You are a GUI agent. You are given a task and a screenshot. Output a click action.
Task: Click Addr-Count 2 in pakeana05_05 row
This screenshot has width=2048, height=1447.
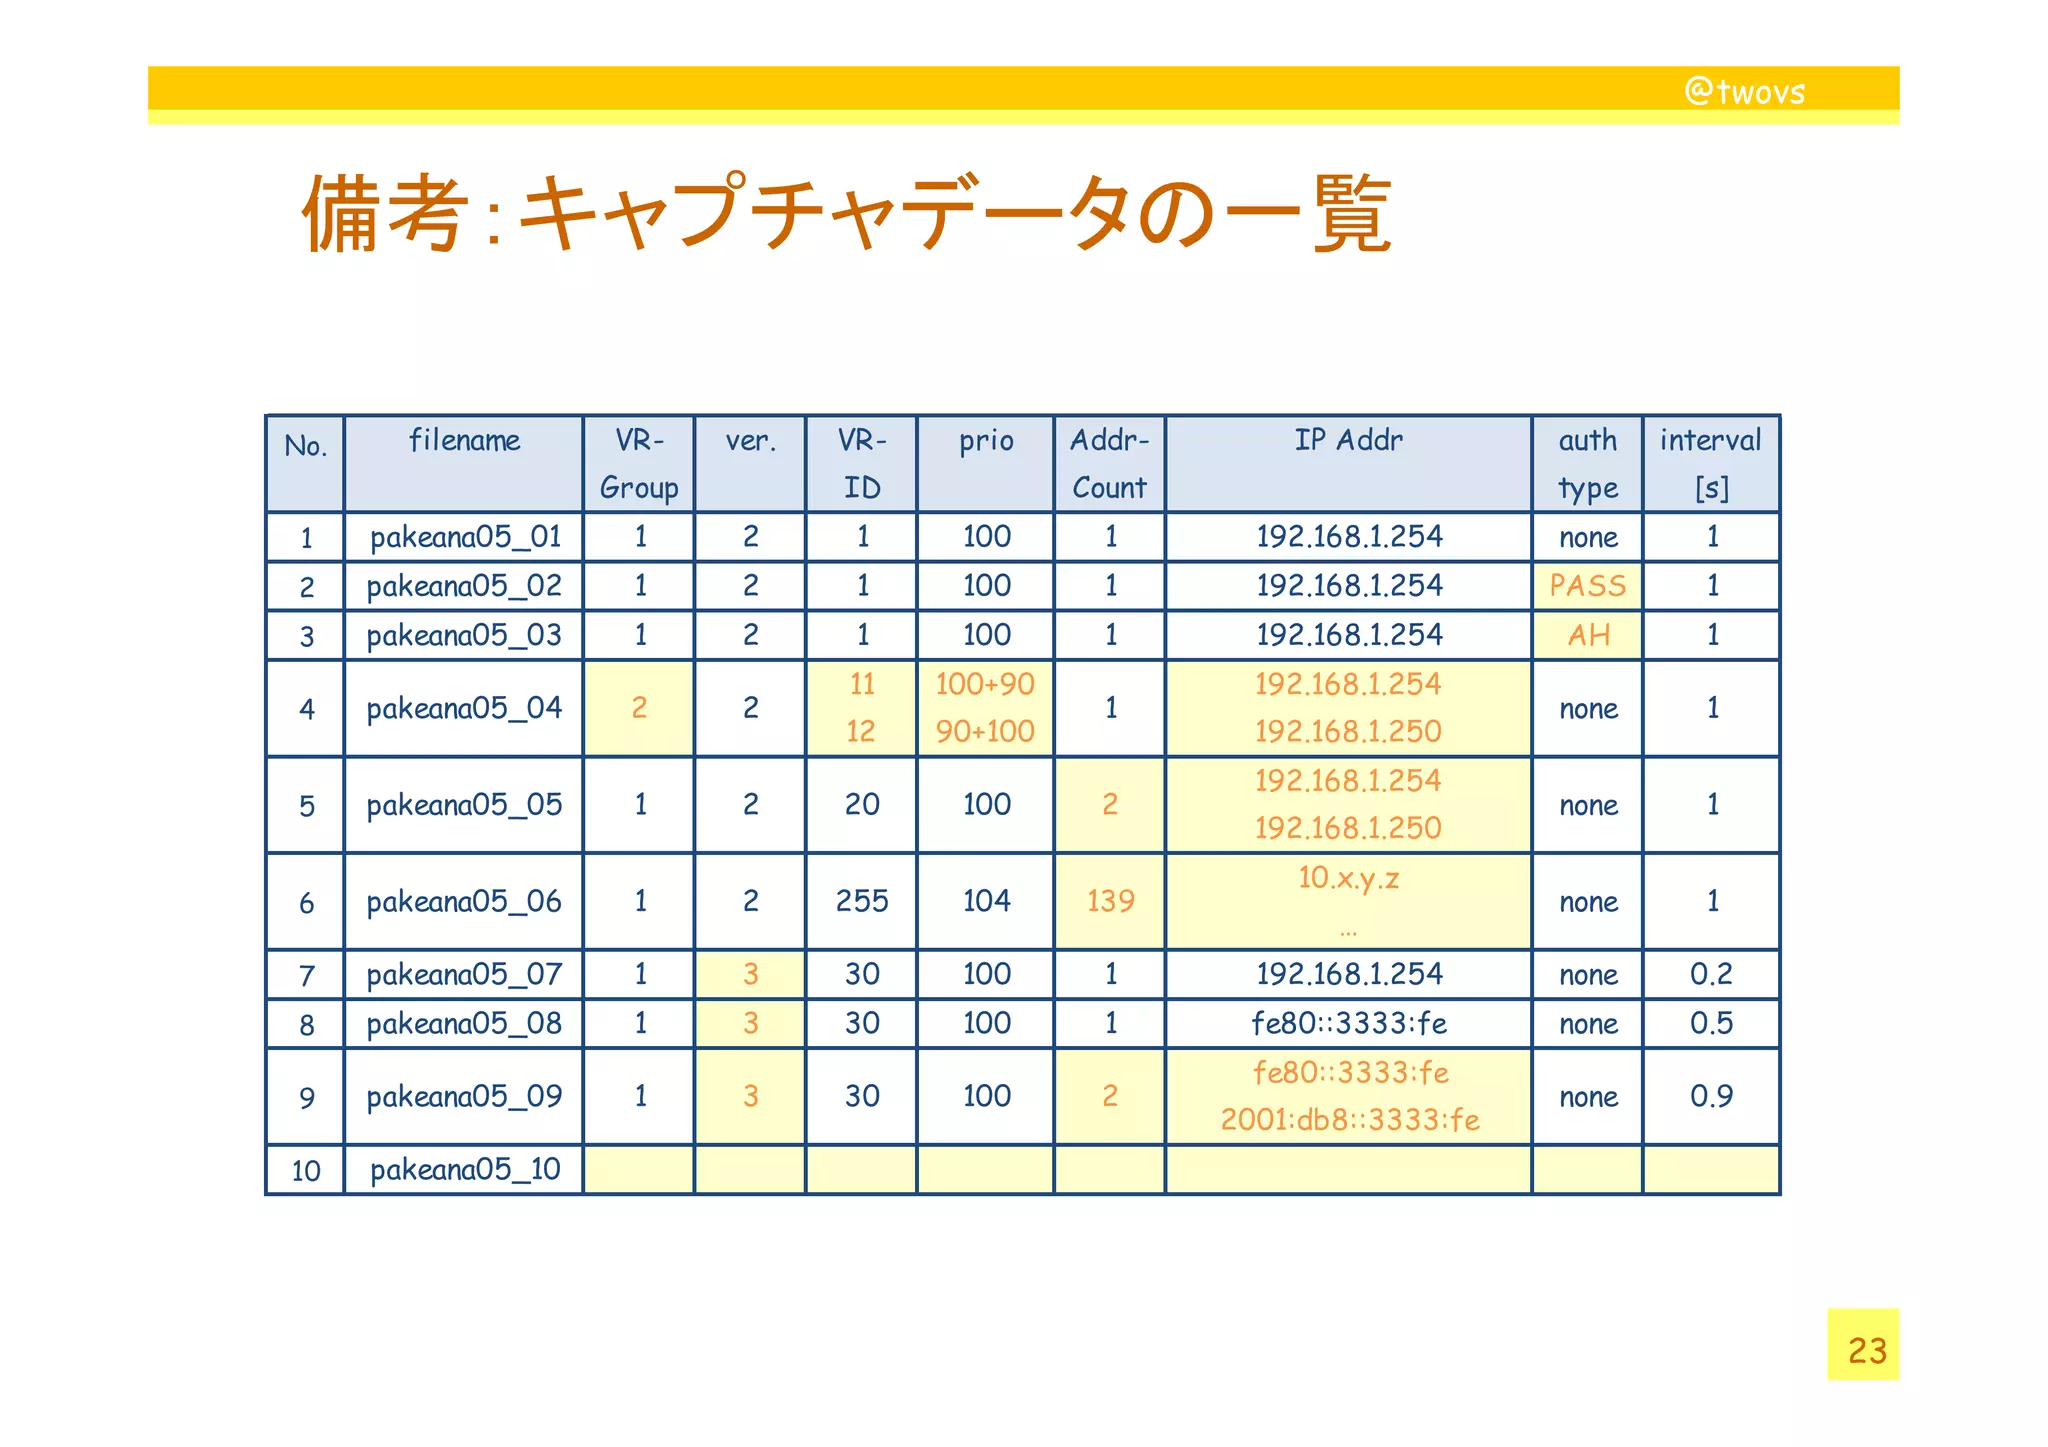point(1110,805)
